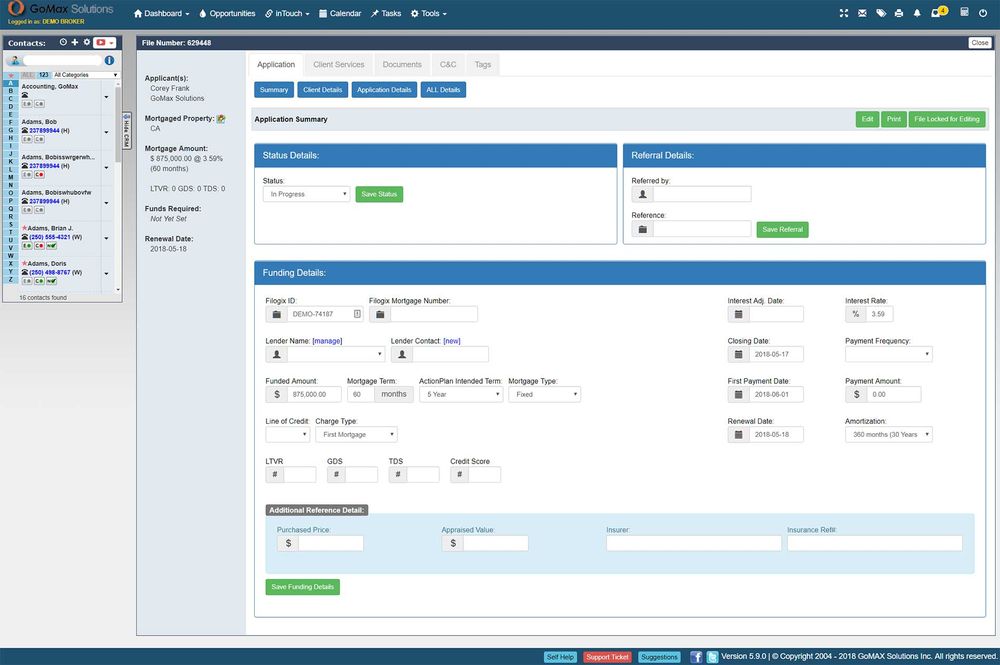Click into the Purchased Price field
Screen dimensions: 1000x665
click(330, 543)
